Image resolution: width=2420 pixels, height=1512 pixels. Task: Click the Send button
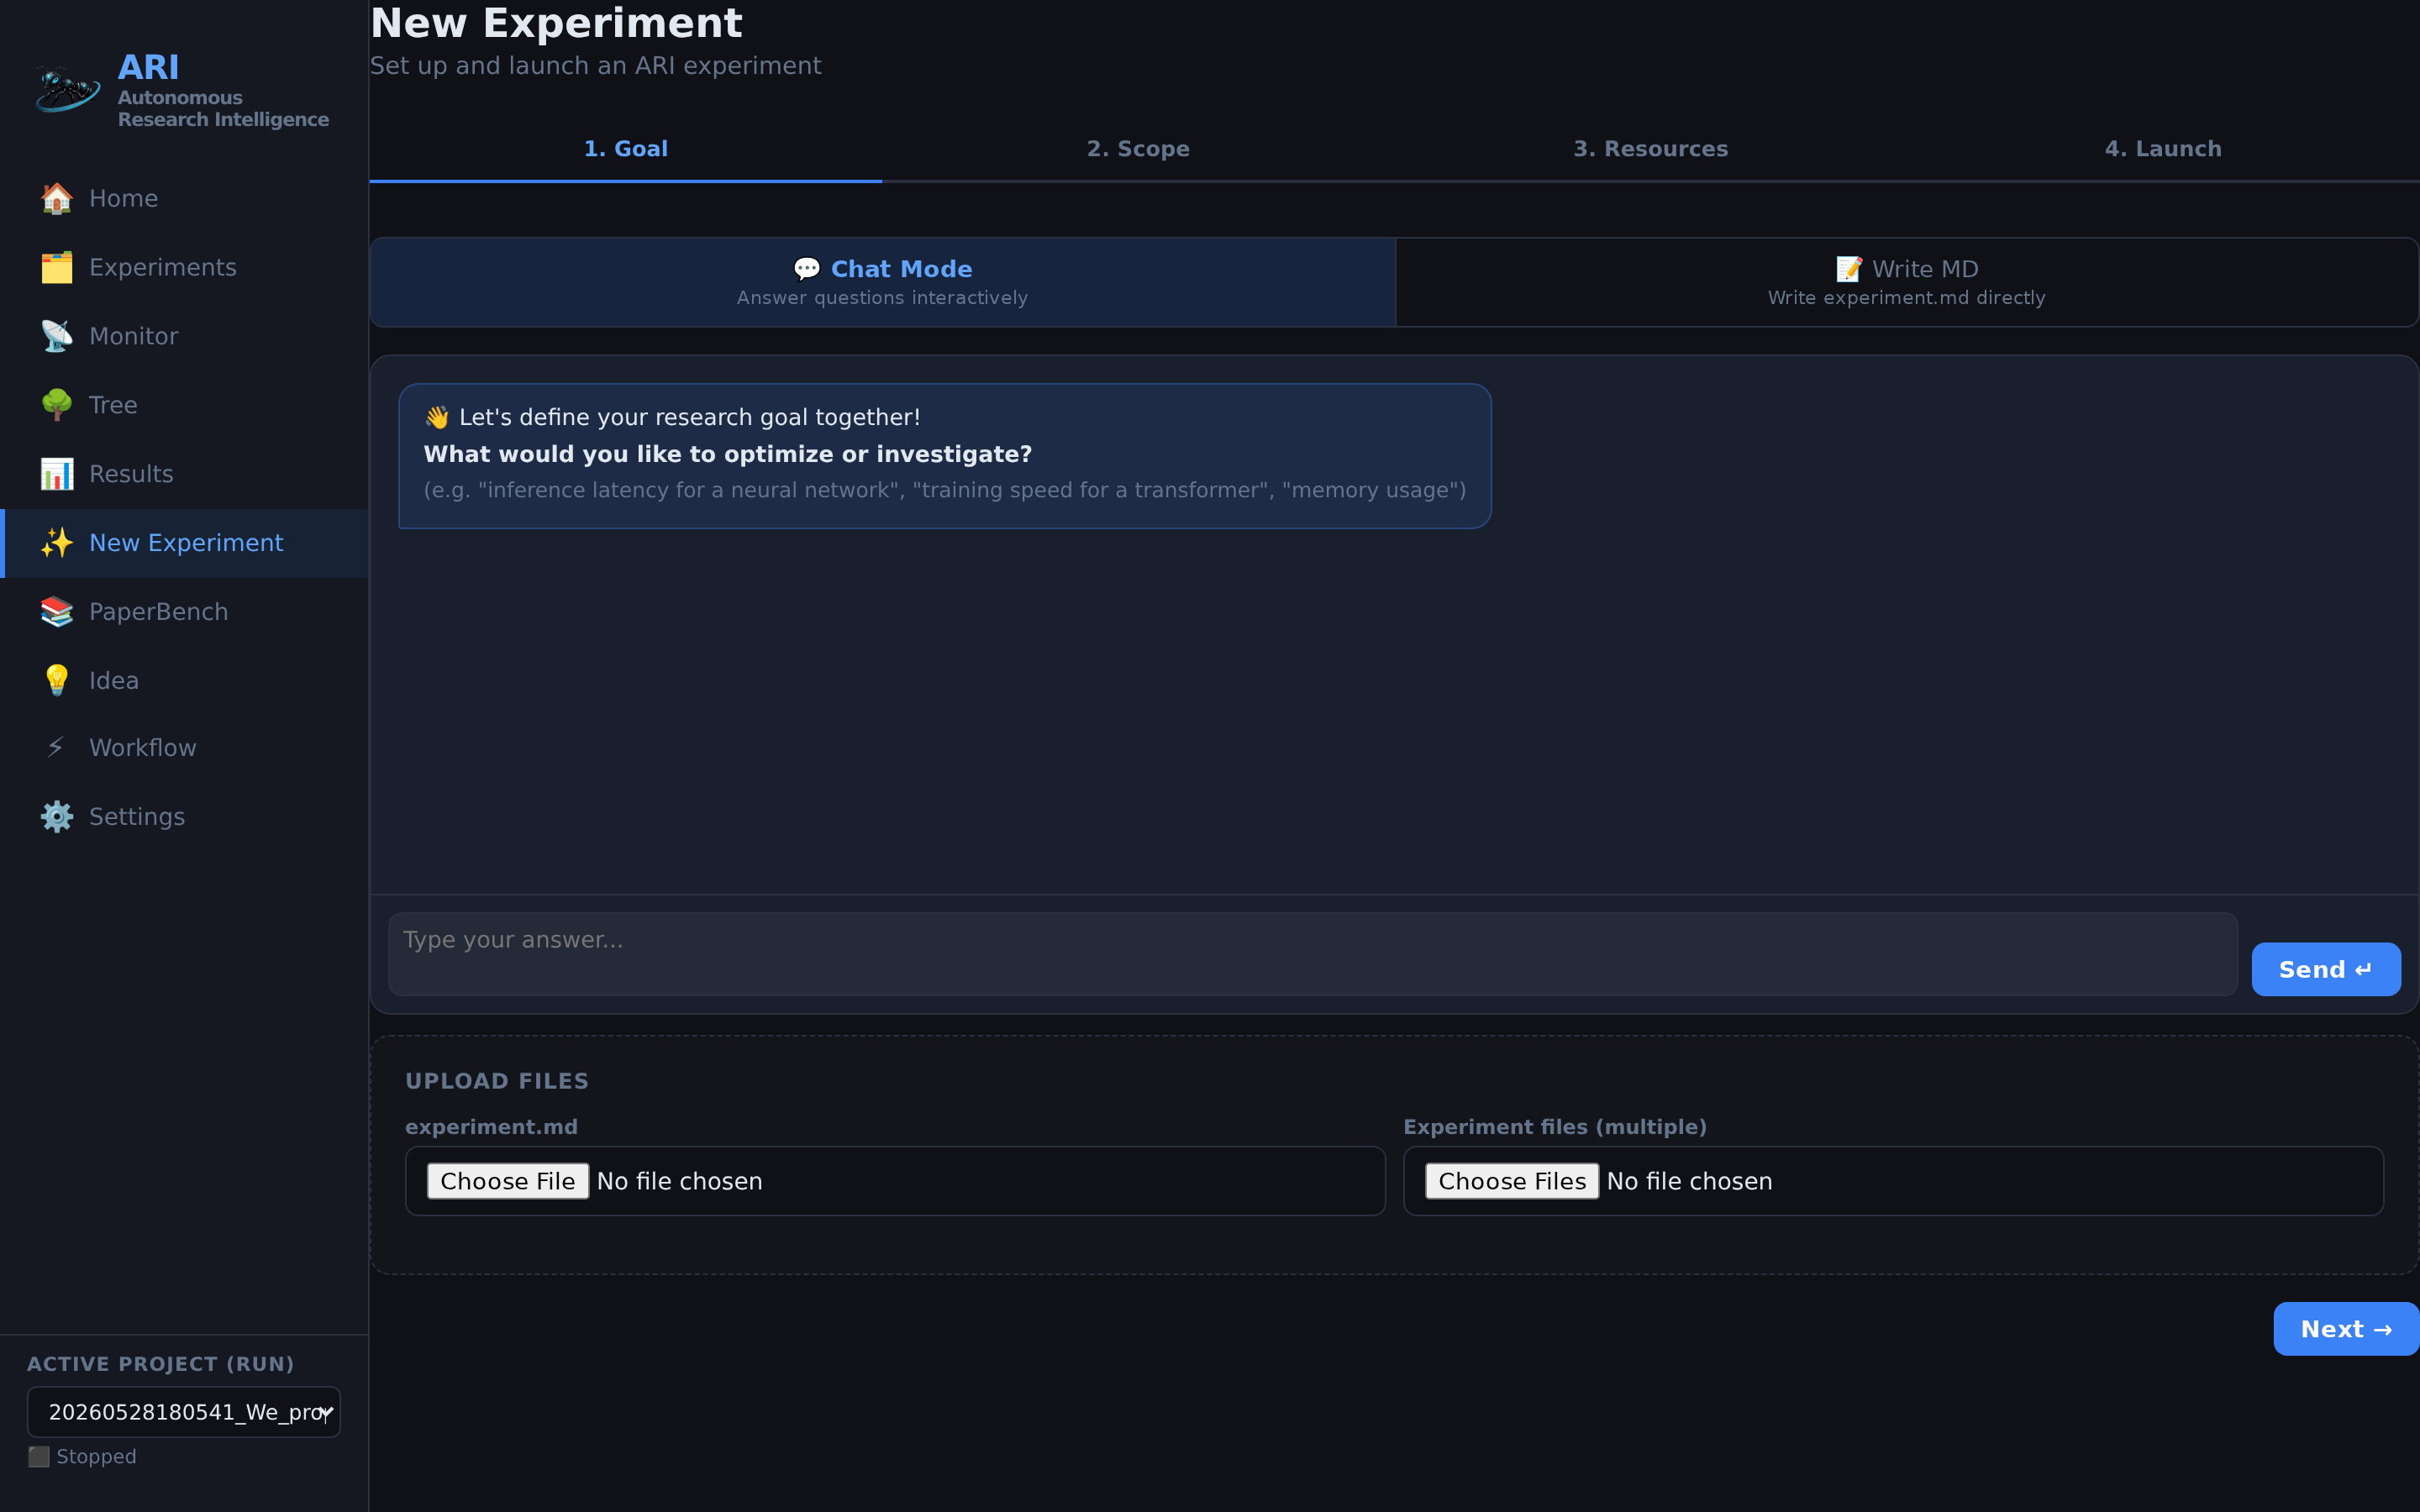pyautogui.click(x=2326, y=969)
